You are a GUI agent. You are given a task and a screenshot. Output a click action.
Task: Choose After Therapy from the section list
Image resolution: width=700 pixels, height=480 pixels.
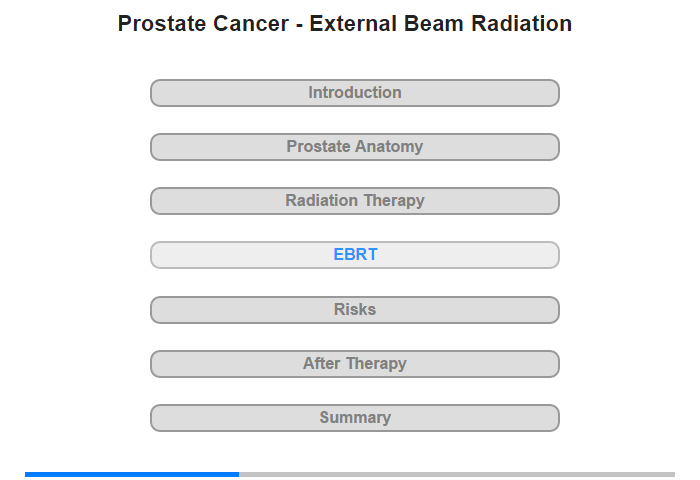[355, 363]
